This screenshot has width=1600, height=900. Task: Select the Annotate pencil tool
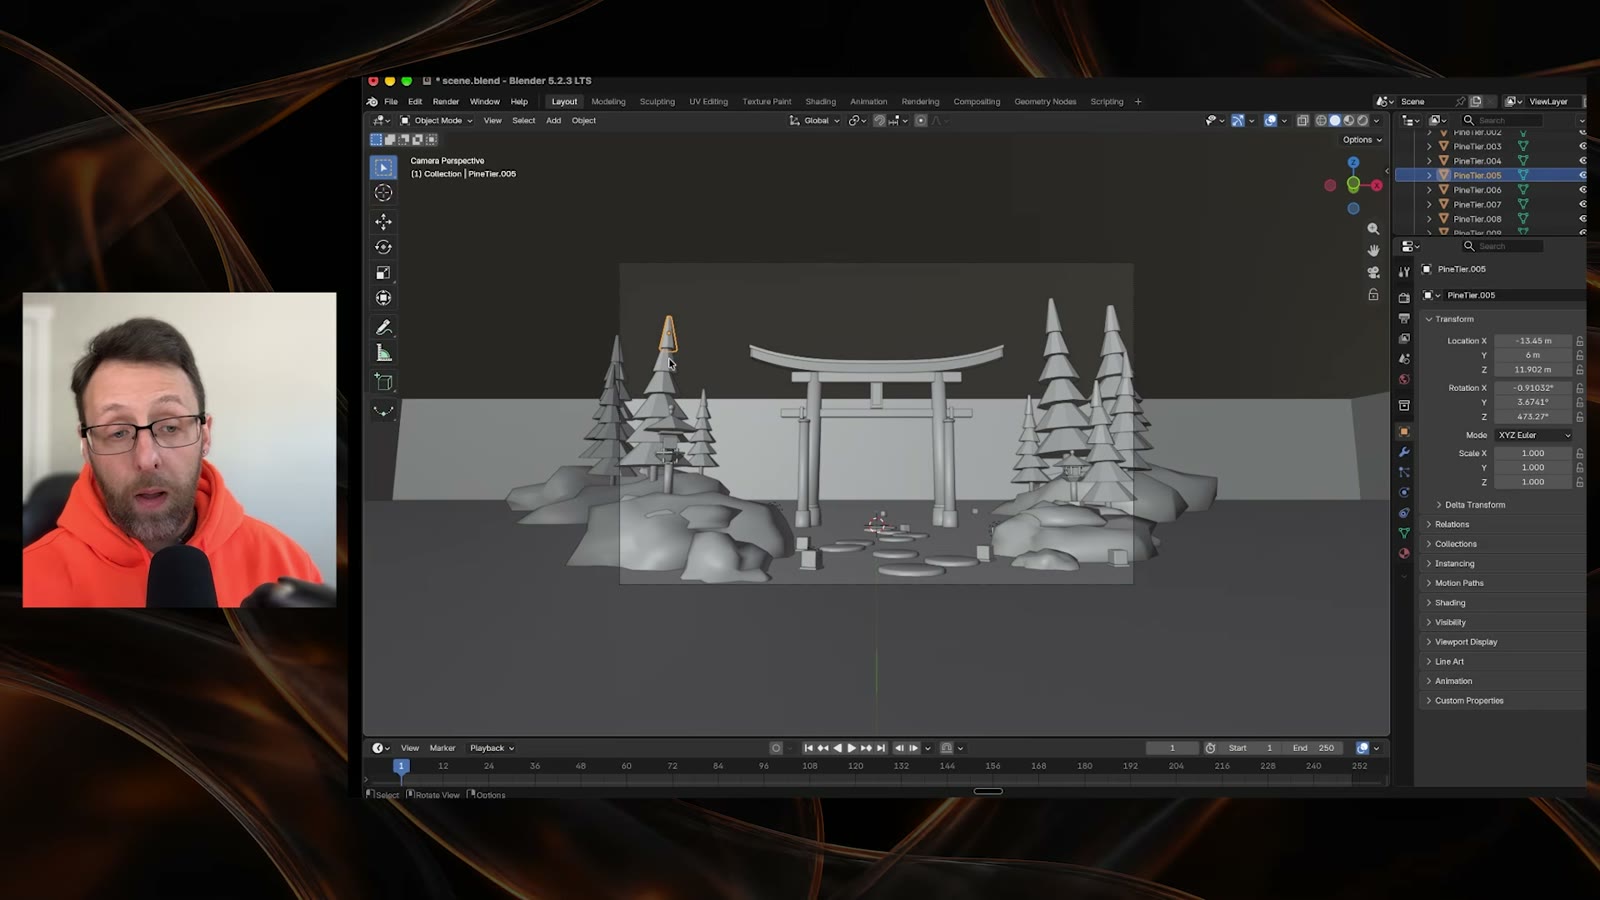pos(383,327)
